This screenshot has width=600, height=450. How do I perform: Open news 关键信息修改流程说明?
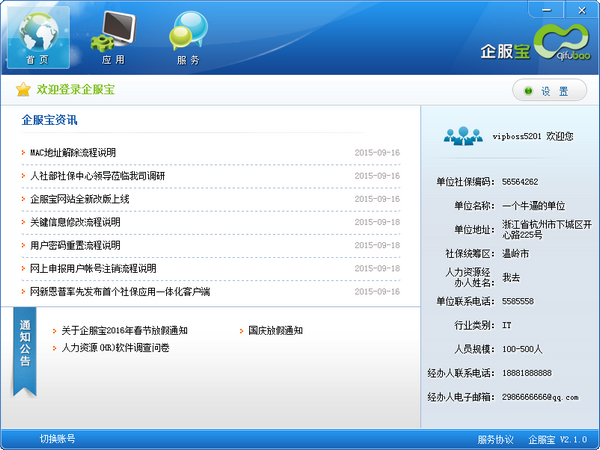click(x=75, y=222)
